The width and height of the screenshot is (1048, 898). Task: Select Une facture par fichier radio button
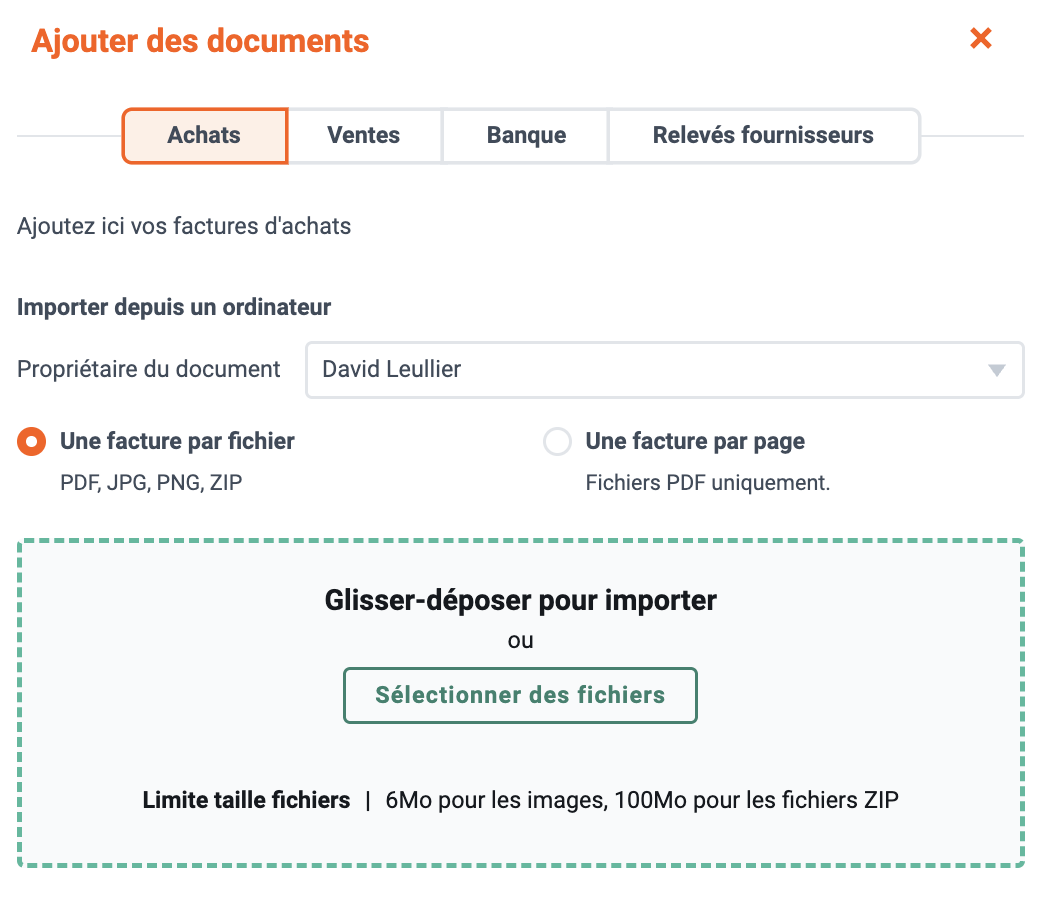pyautogui.click(x=31, y=442)
